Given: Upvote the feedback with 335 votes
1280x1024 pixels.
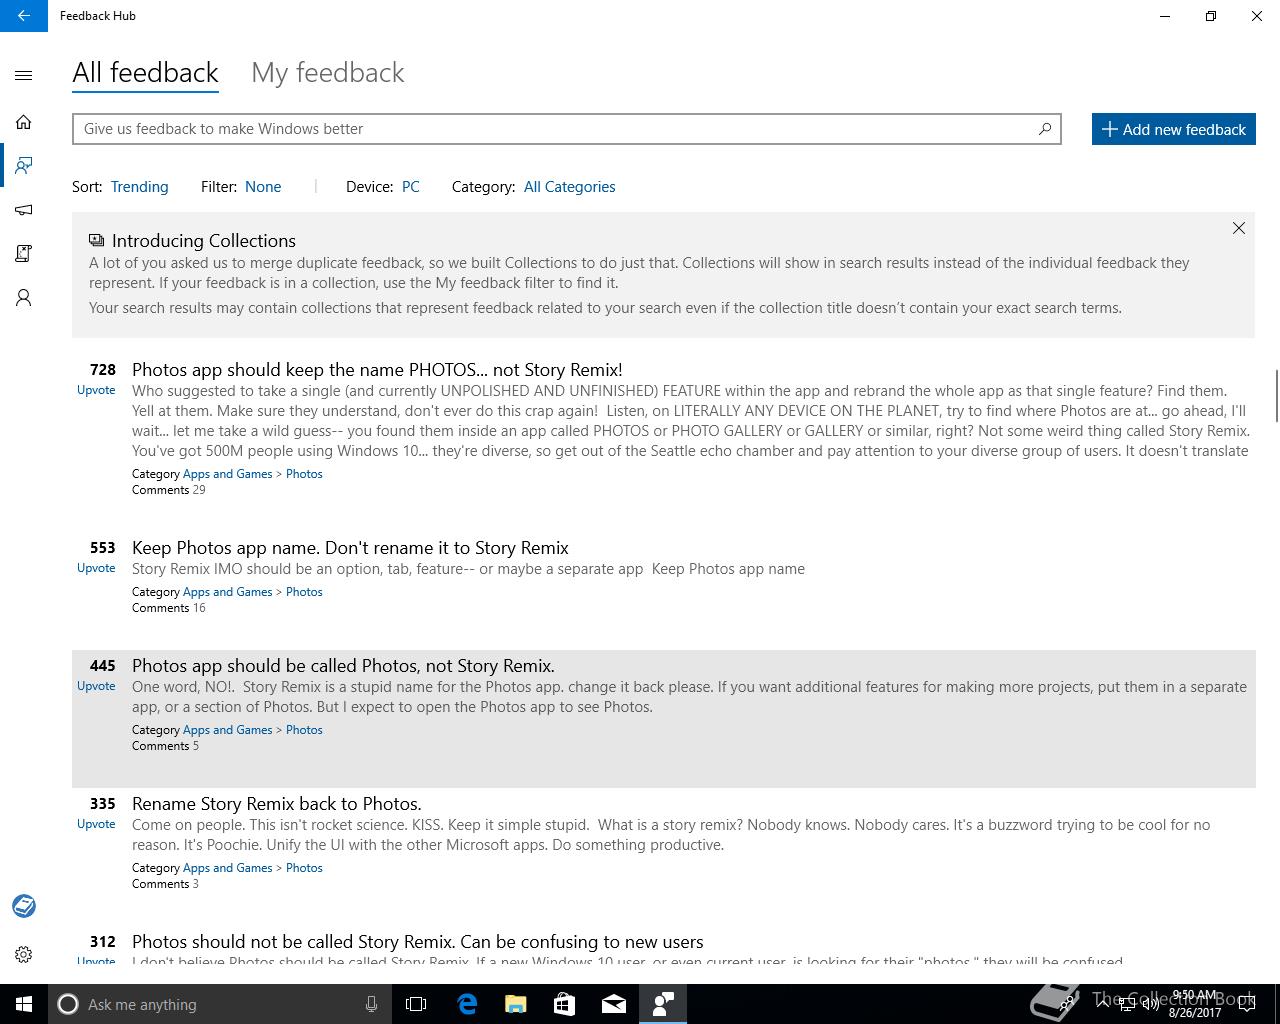Looking at the screenshot, I should coord(96,824).
